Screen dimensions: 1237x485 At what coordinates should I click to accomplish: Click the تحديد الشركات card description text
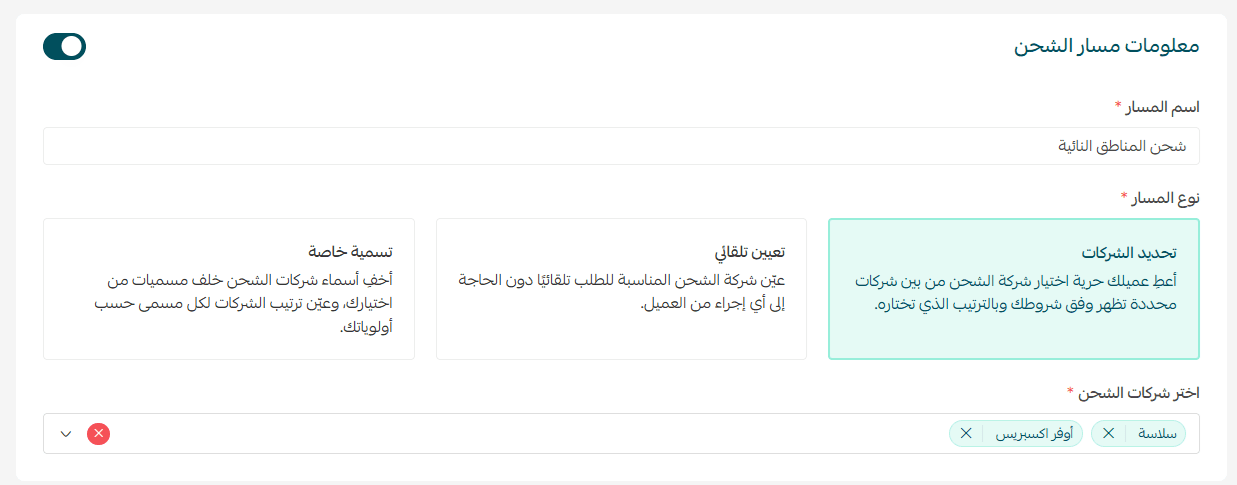(x=1012, y=292)
